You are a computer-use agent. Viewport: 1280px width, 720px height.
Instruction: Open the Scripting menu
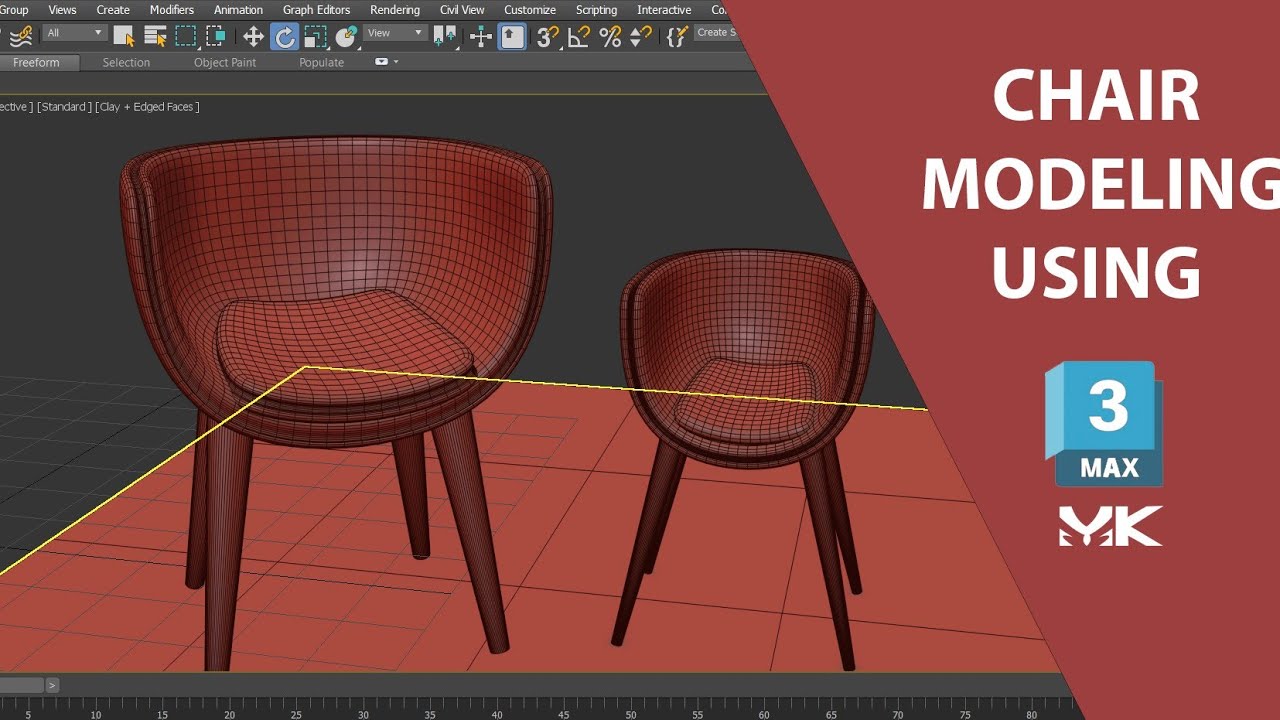click(596, 10)
